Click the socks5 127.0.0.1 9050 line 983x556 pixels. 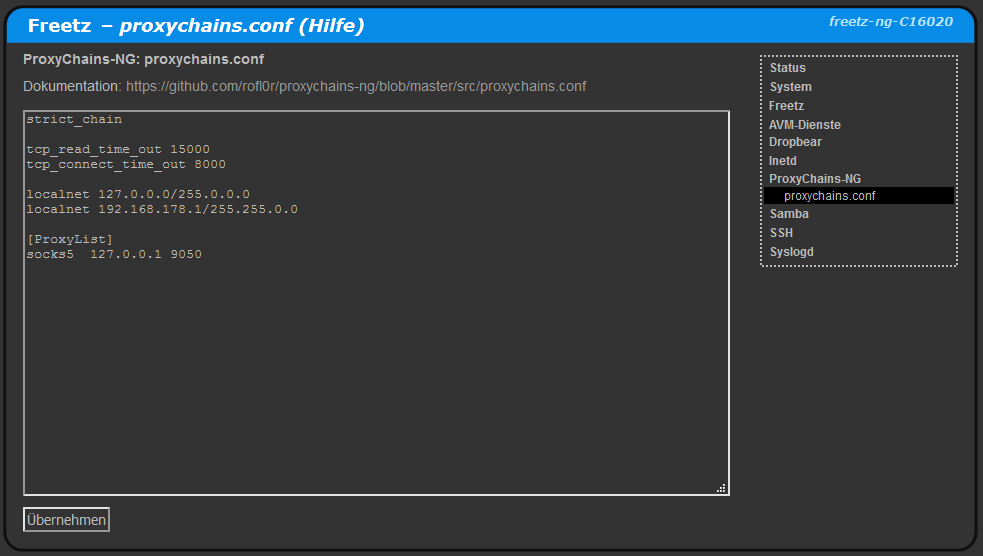(114, 255)
